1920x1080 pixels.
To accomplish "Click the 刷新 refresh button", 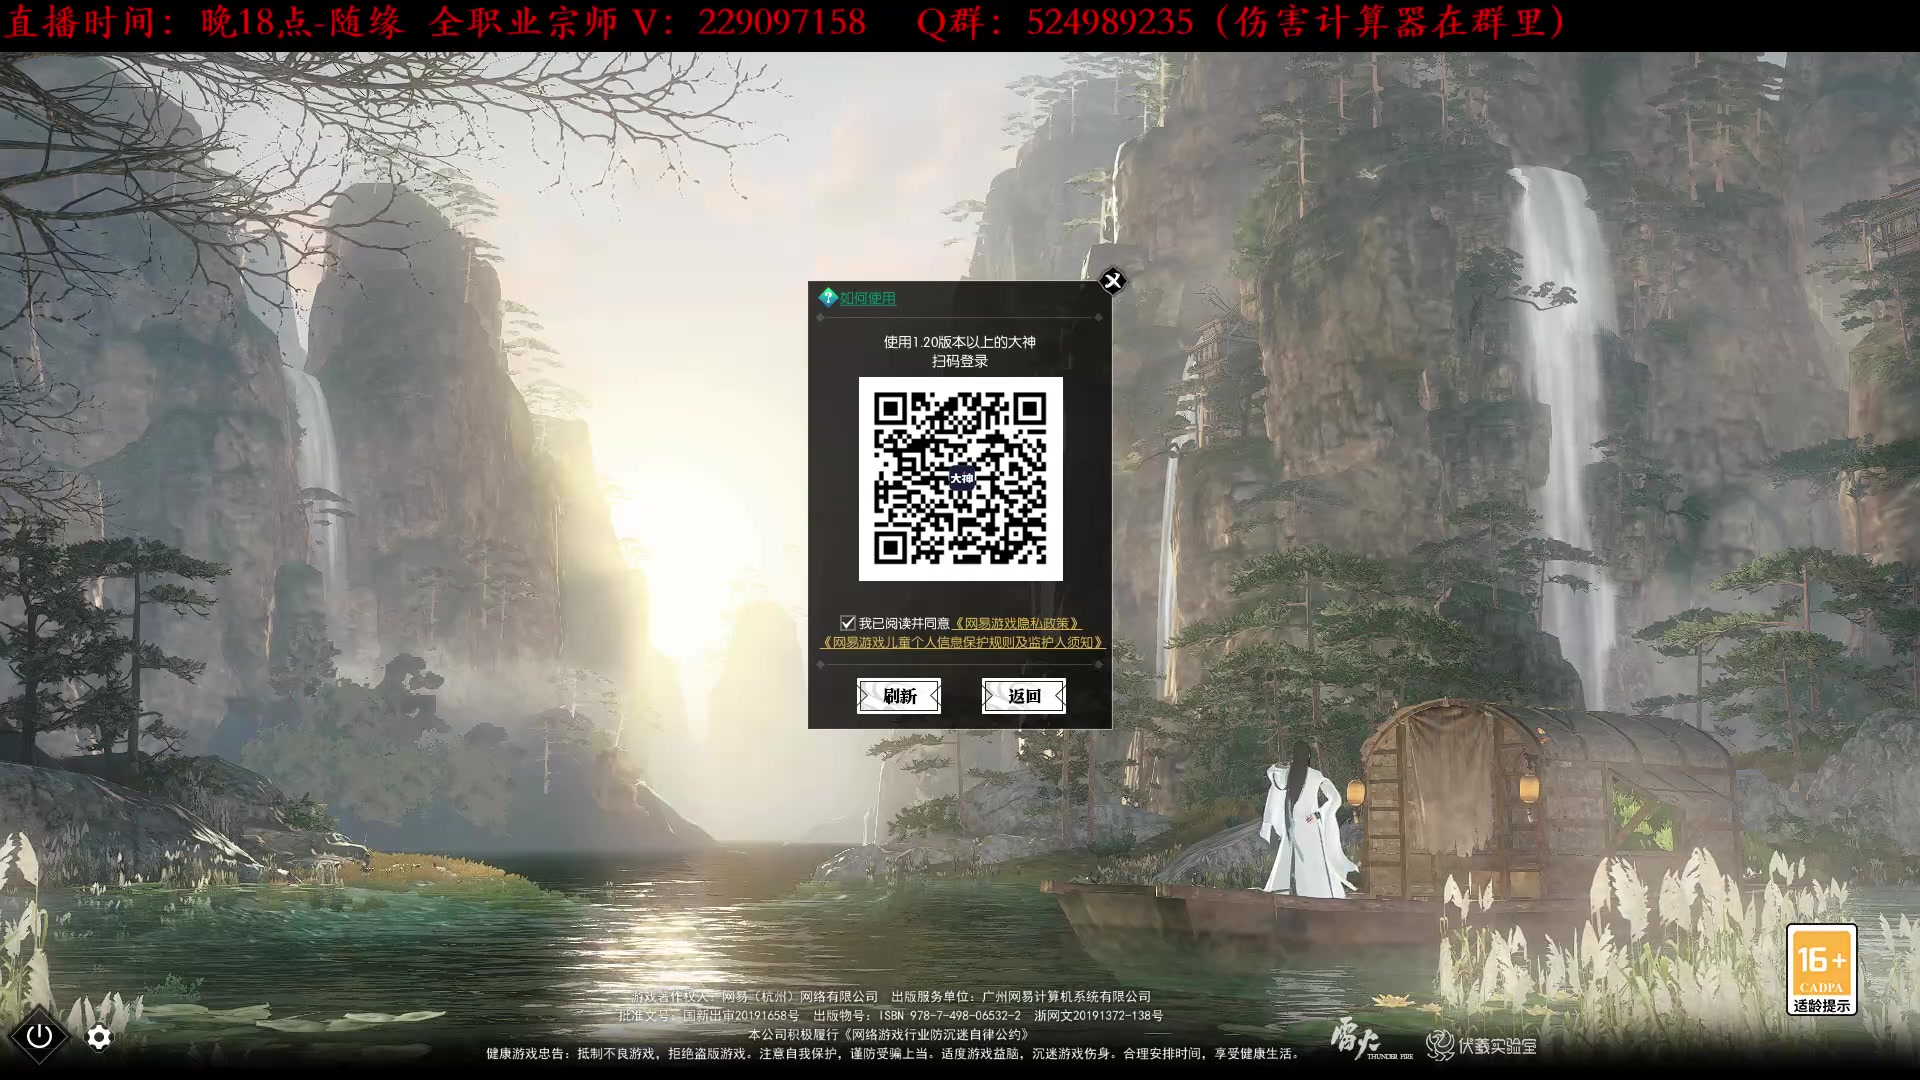I will (x=899, y=696).
